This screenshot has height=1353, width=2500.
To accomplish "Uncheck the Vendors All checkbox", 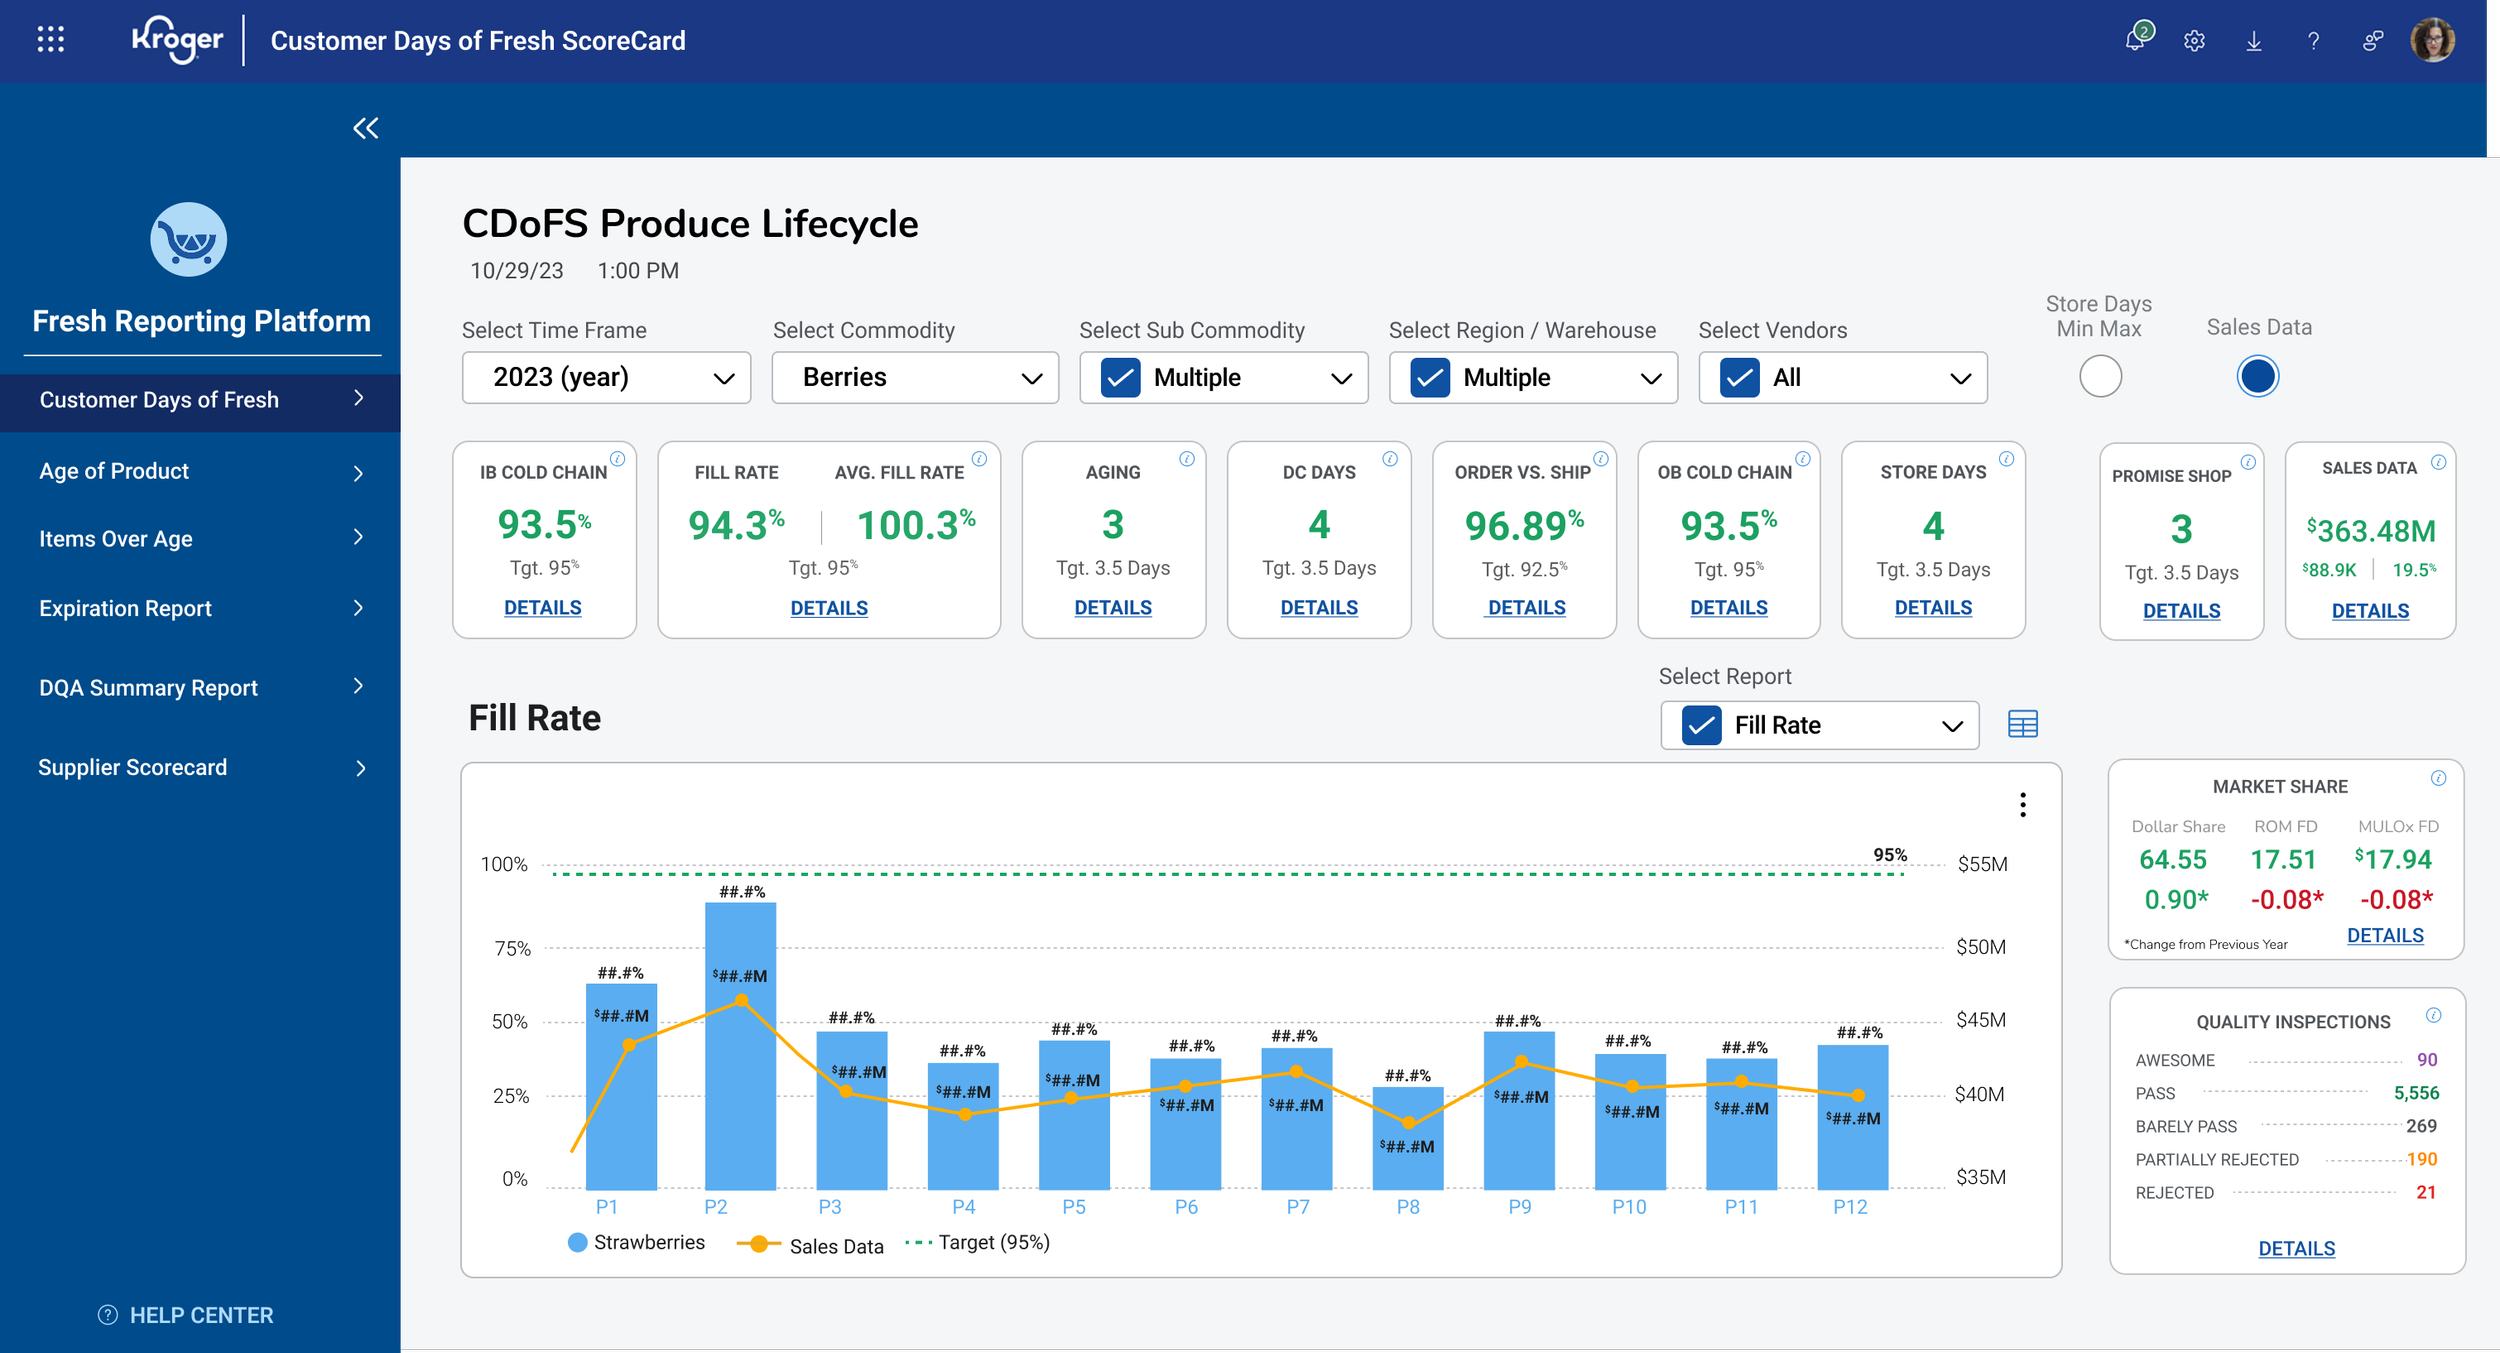I will coord(1739,378).
